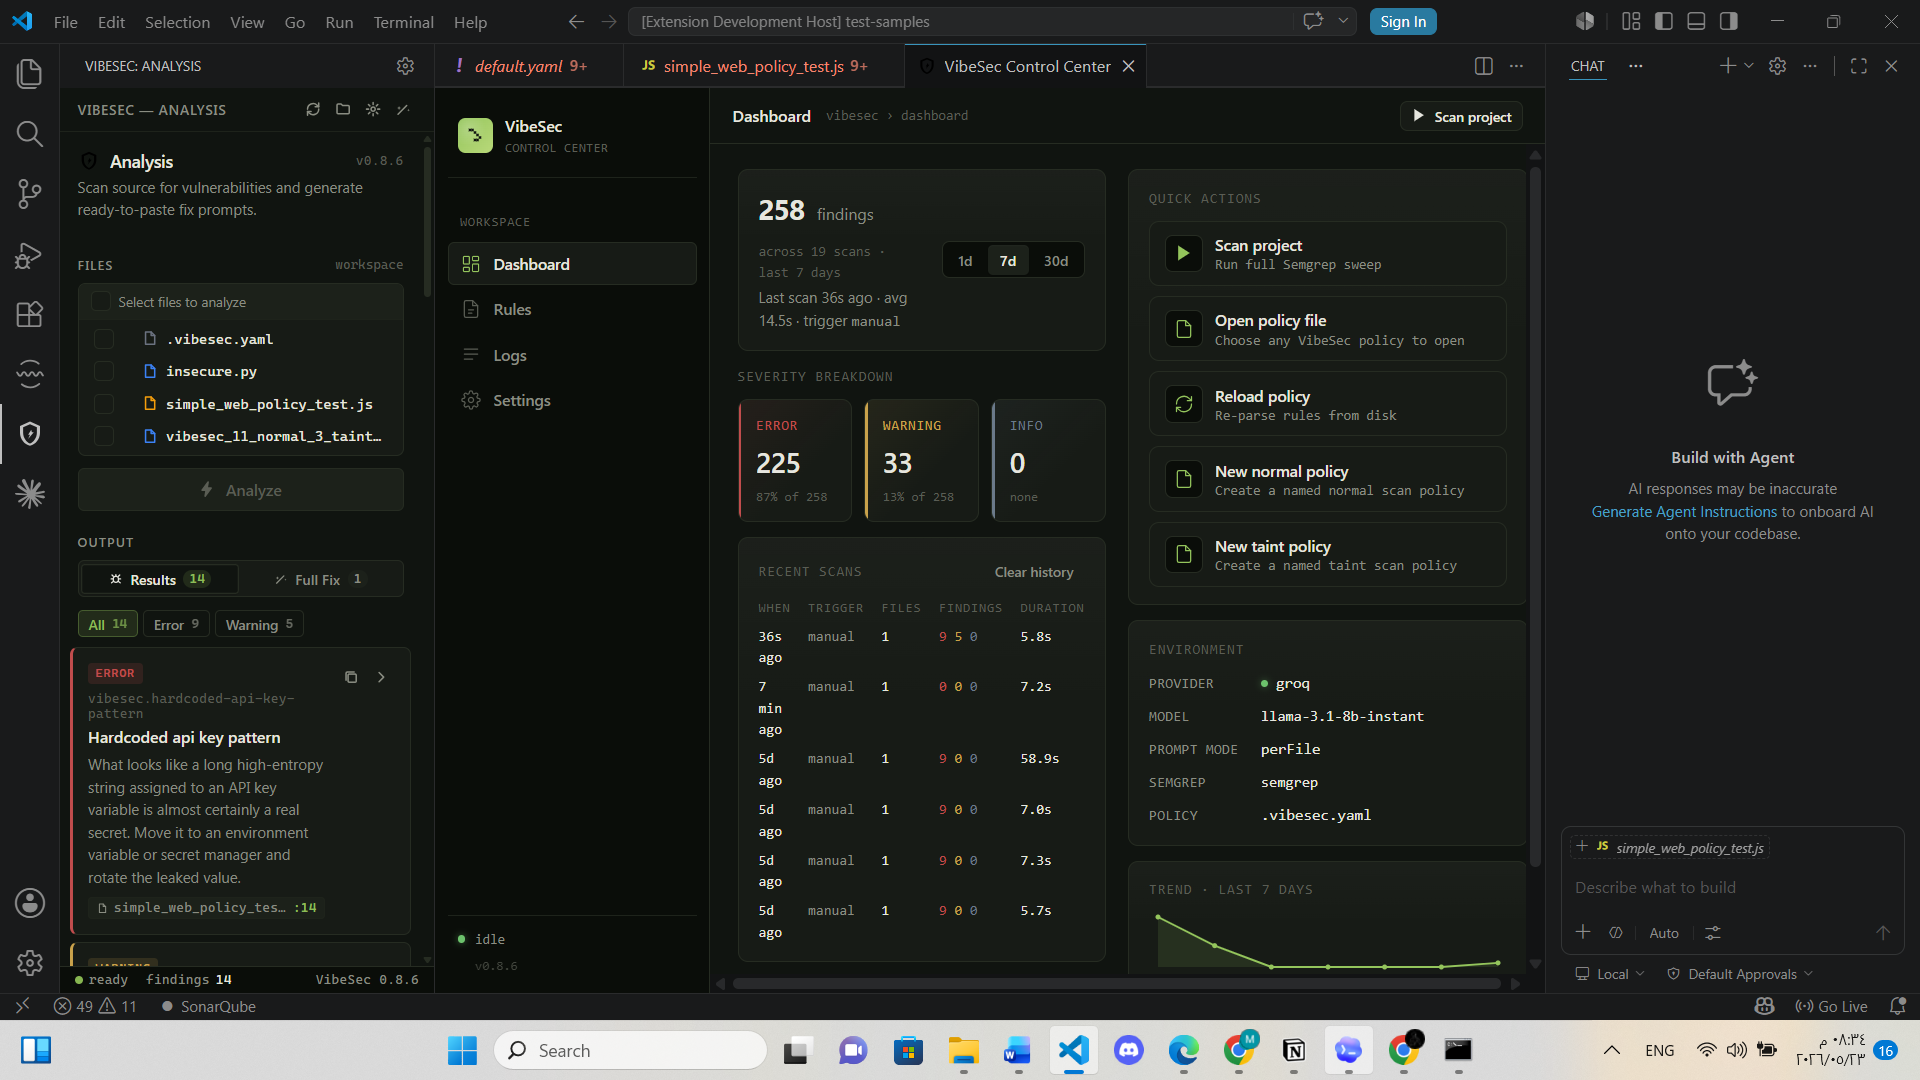Open notifications bell in status bar
This screenshot has width=1920, height=1080.
point(1897,1006)
